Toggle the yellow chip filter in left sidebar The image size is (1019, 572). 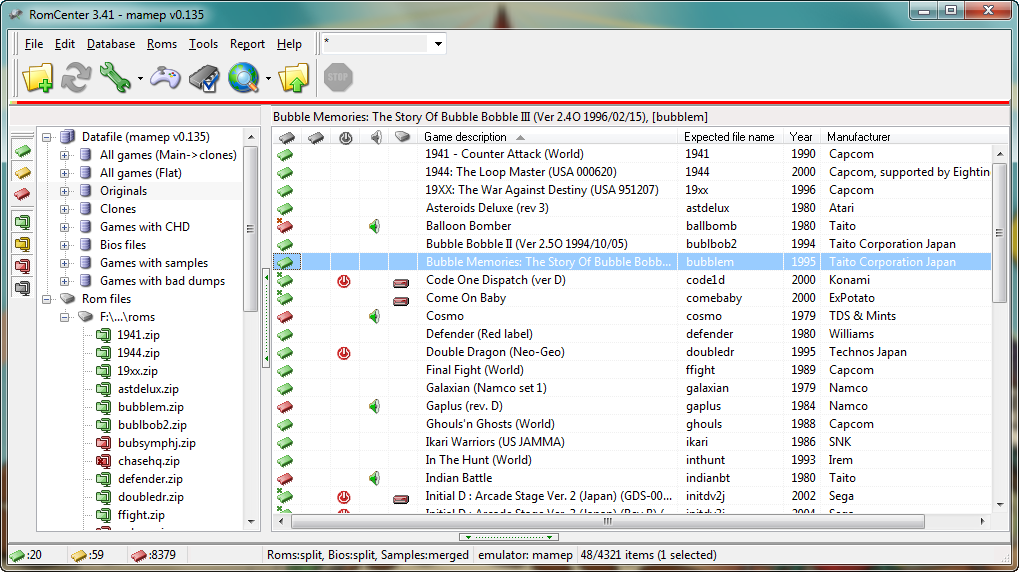click(22, 172)
